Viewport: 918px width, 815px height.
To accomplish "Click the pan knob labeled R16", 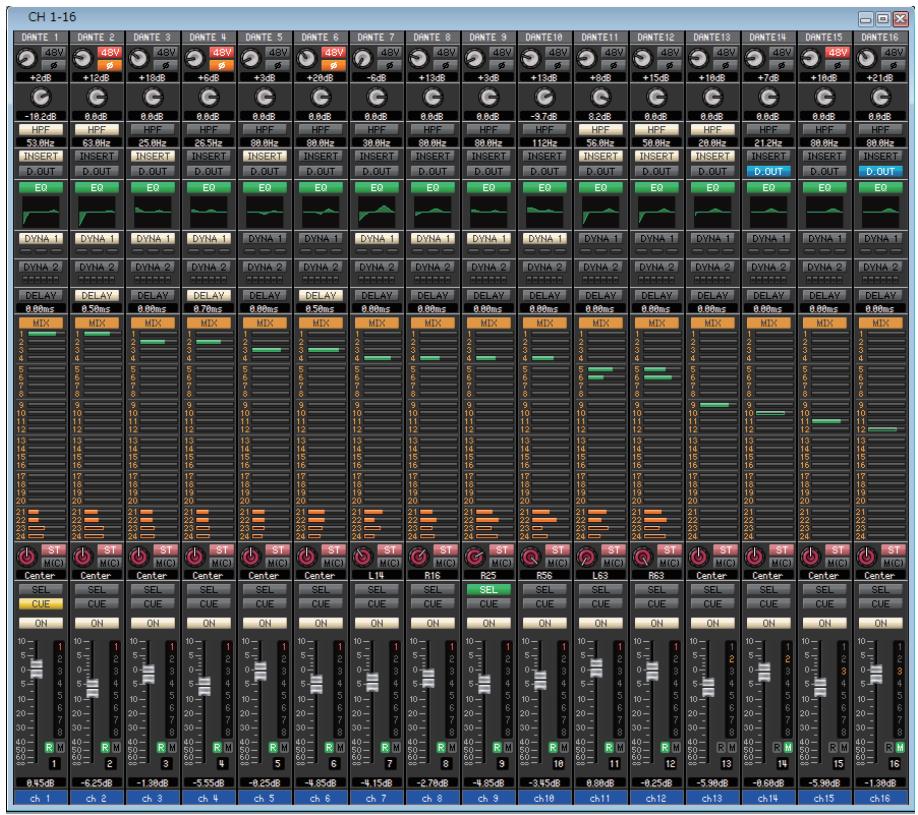I will tap(419, 557).
